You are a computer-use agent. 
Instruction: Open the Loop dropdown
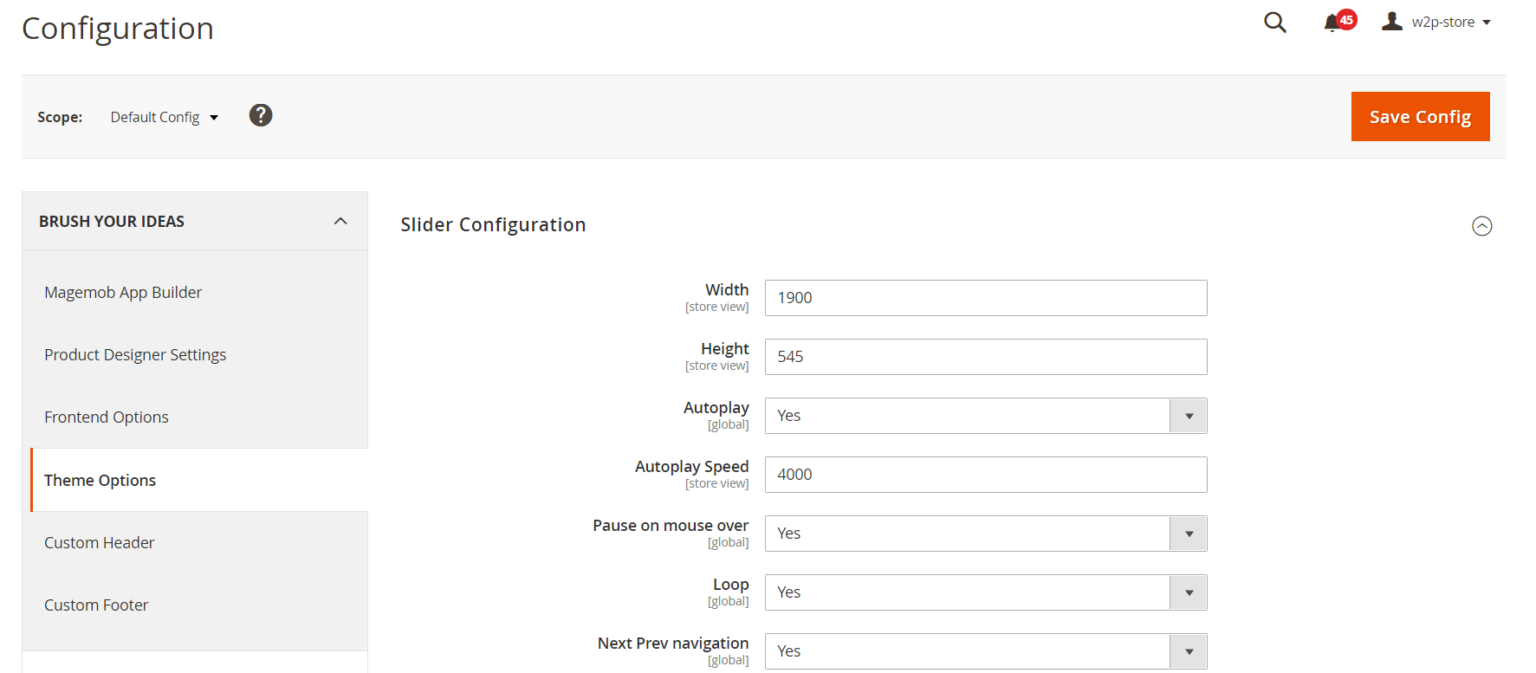click(x=1188, y=592)
